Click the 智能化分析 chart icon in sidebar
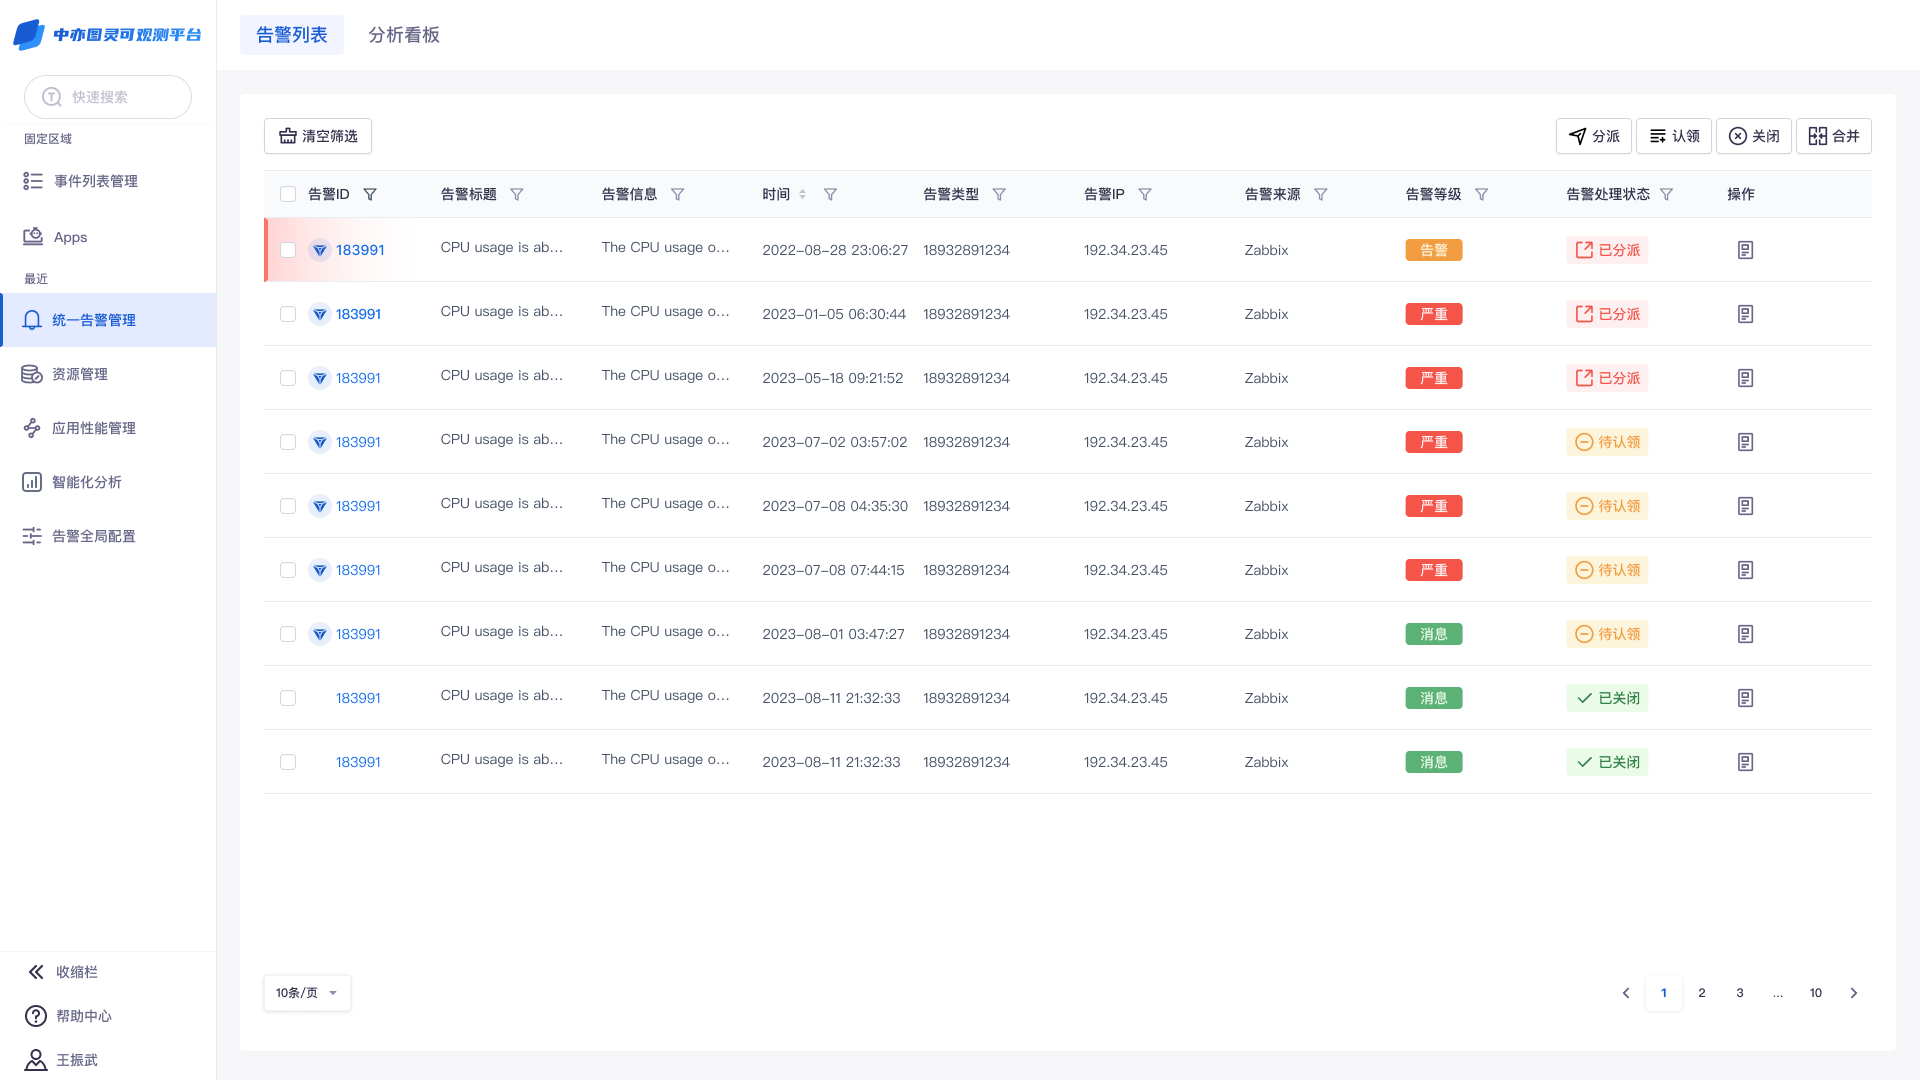The image size is (1920, 1080). tap(32, 482)
